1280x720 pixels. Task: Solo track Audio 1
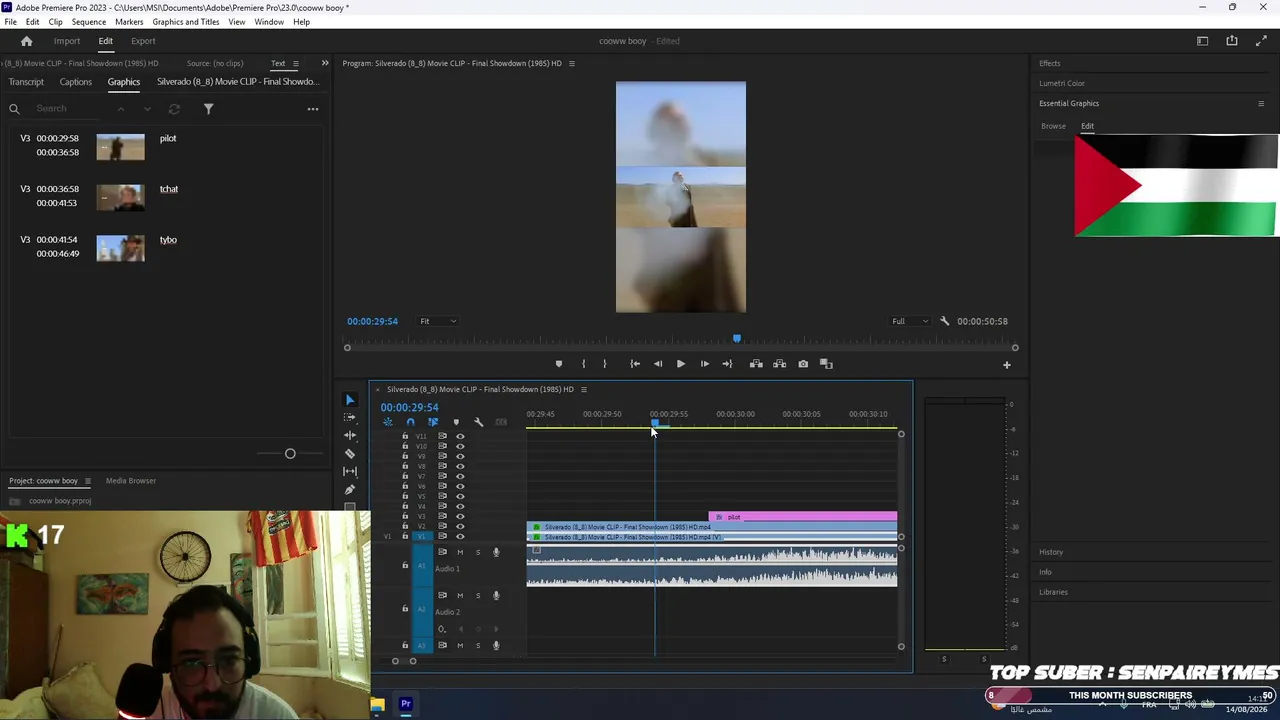coord(478,552)
